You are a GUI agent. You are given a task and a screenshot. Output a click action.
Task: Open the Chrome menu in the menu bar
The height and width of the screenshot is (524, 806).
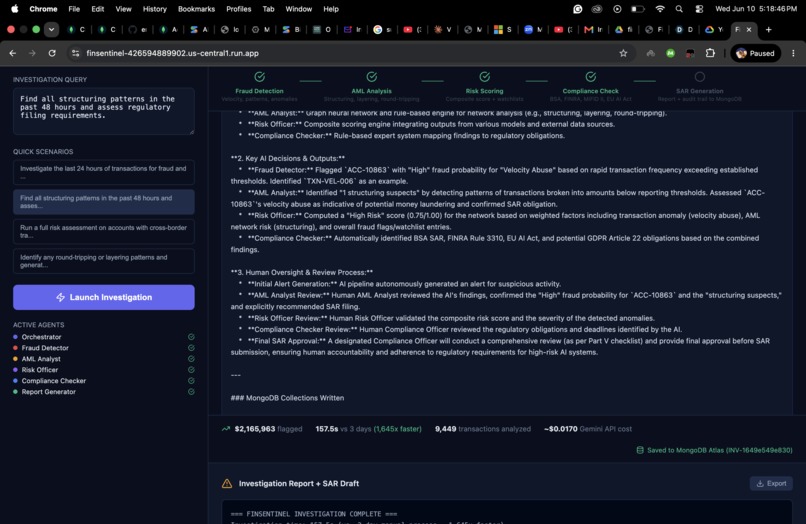pos(43,9)
